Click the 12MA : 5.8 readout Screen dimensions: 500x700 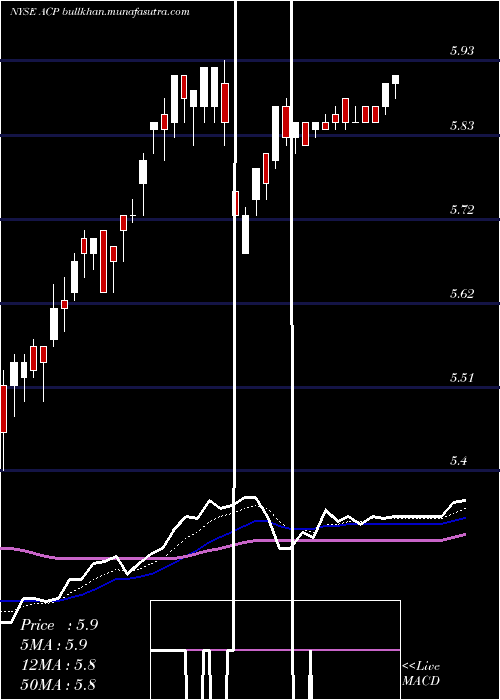click(x=58, y=665)
